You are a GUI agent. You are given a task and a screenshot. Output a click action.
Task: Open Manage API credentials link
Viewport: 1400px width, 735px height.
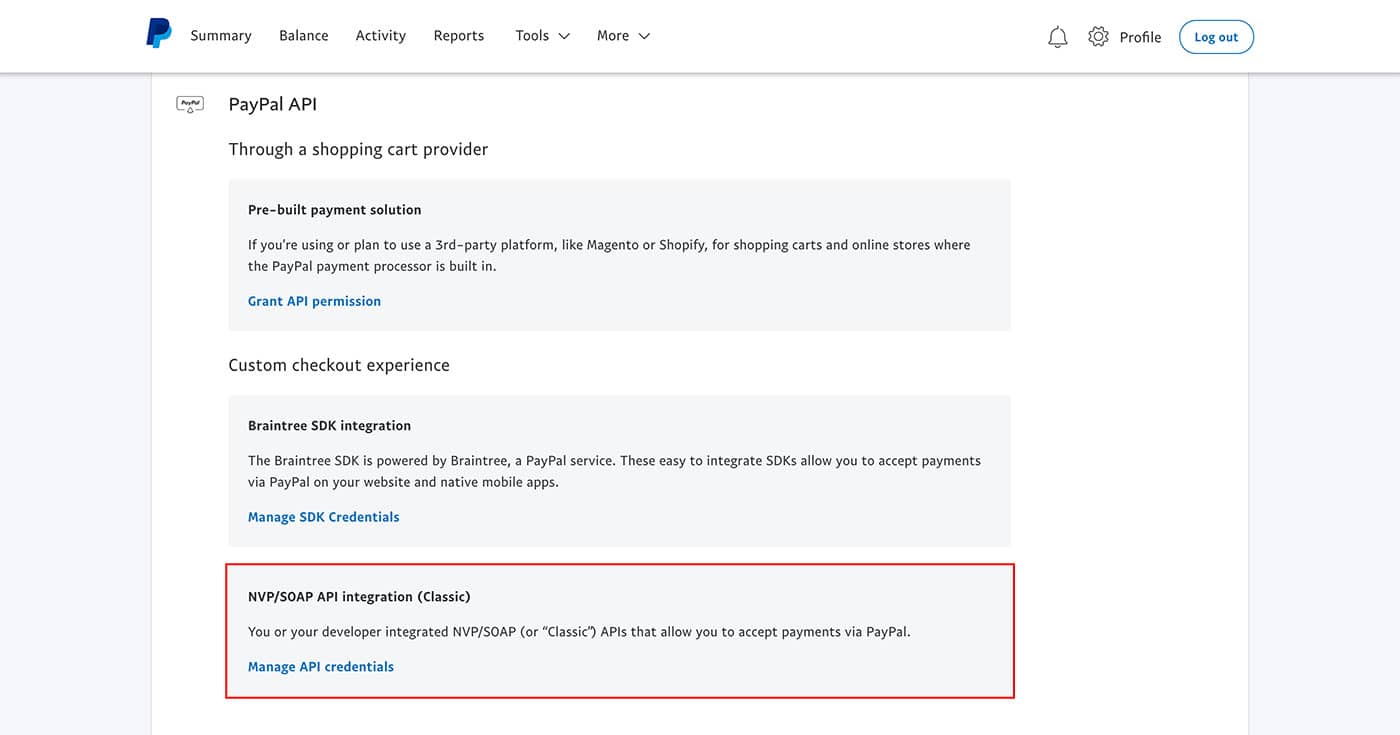coord(321,667)
